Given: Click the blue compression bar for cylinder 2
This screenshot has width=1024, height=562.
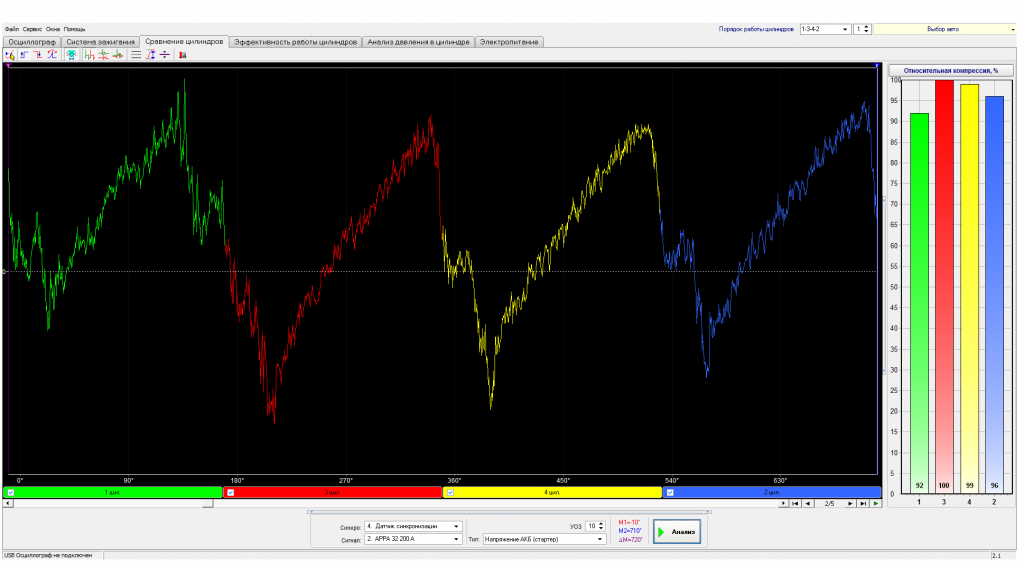Looking at the screenshot, I should pyautogui.click(x=994, y=294).
